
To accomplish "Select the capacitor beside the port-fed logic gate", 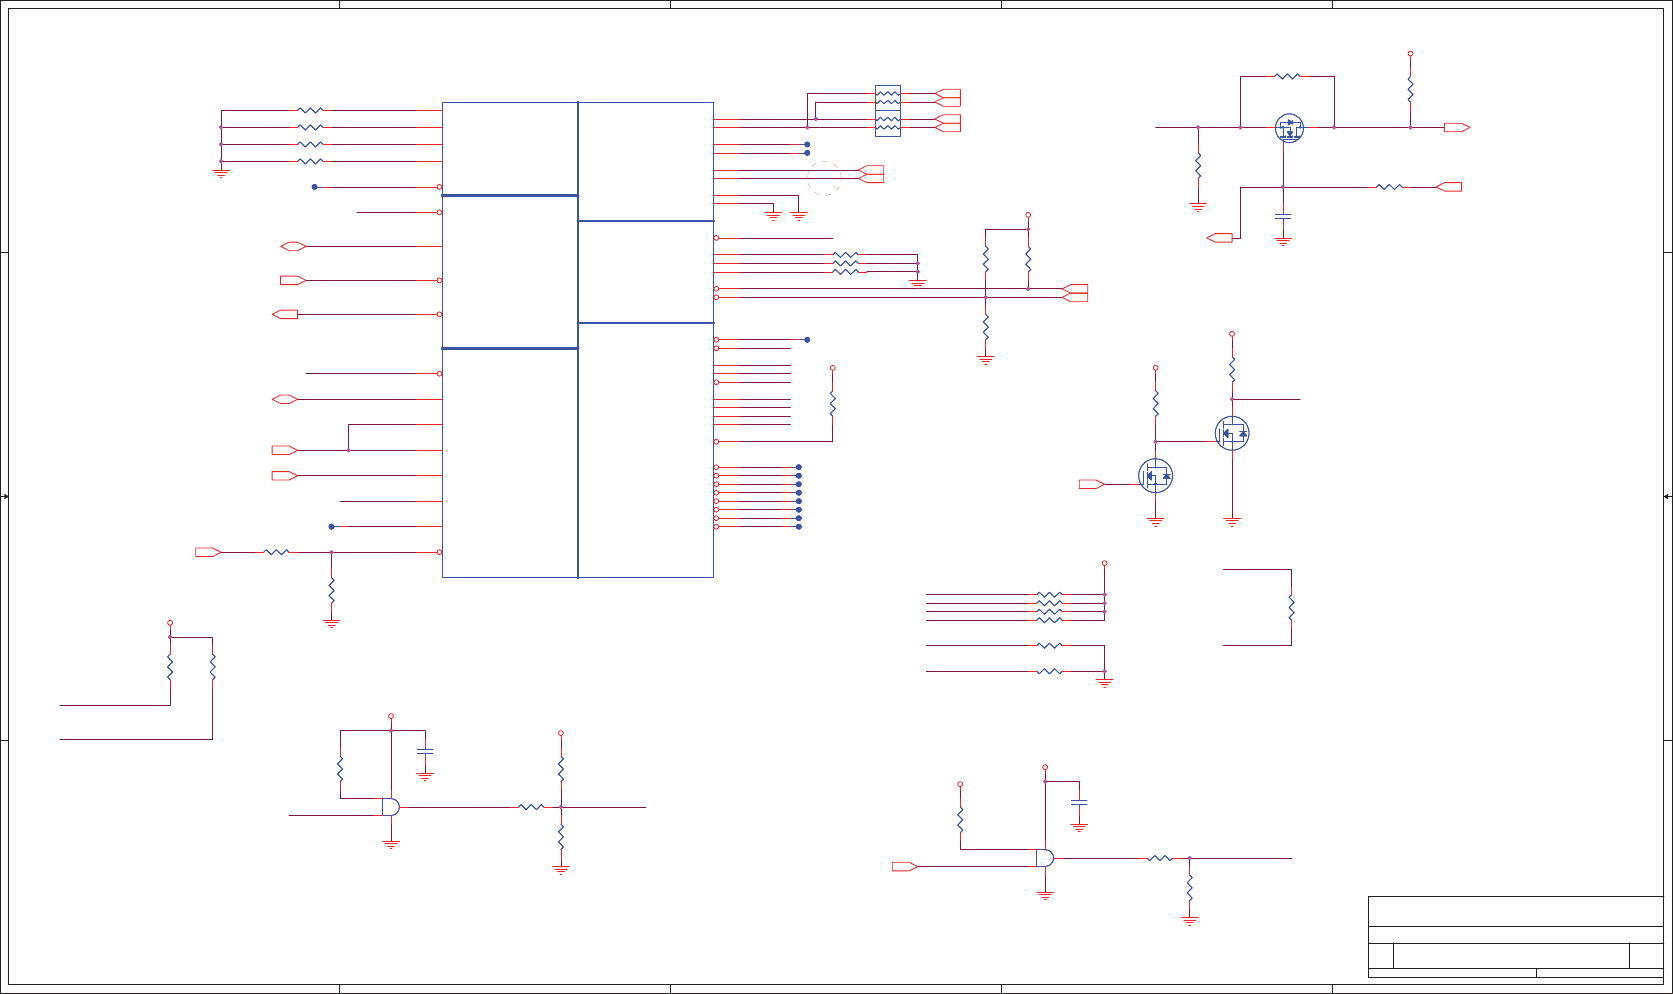I will coord(1079,802).
